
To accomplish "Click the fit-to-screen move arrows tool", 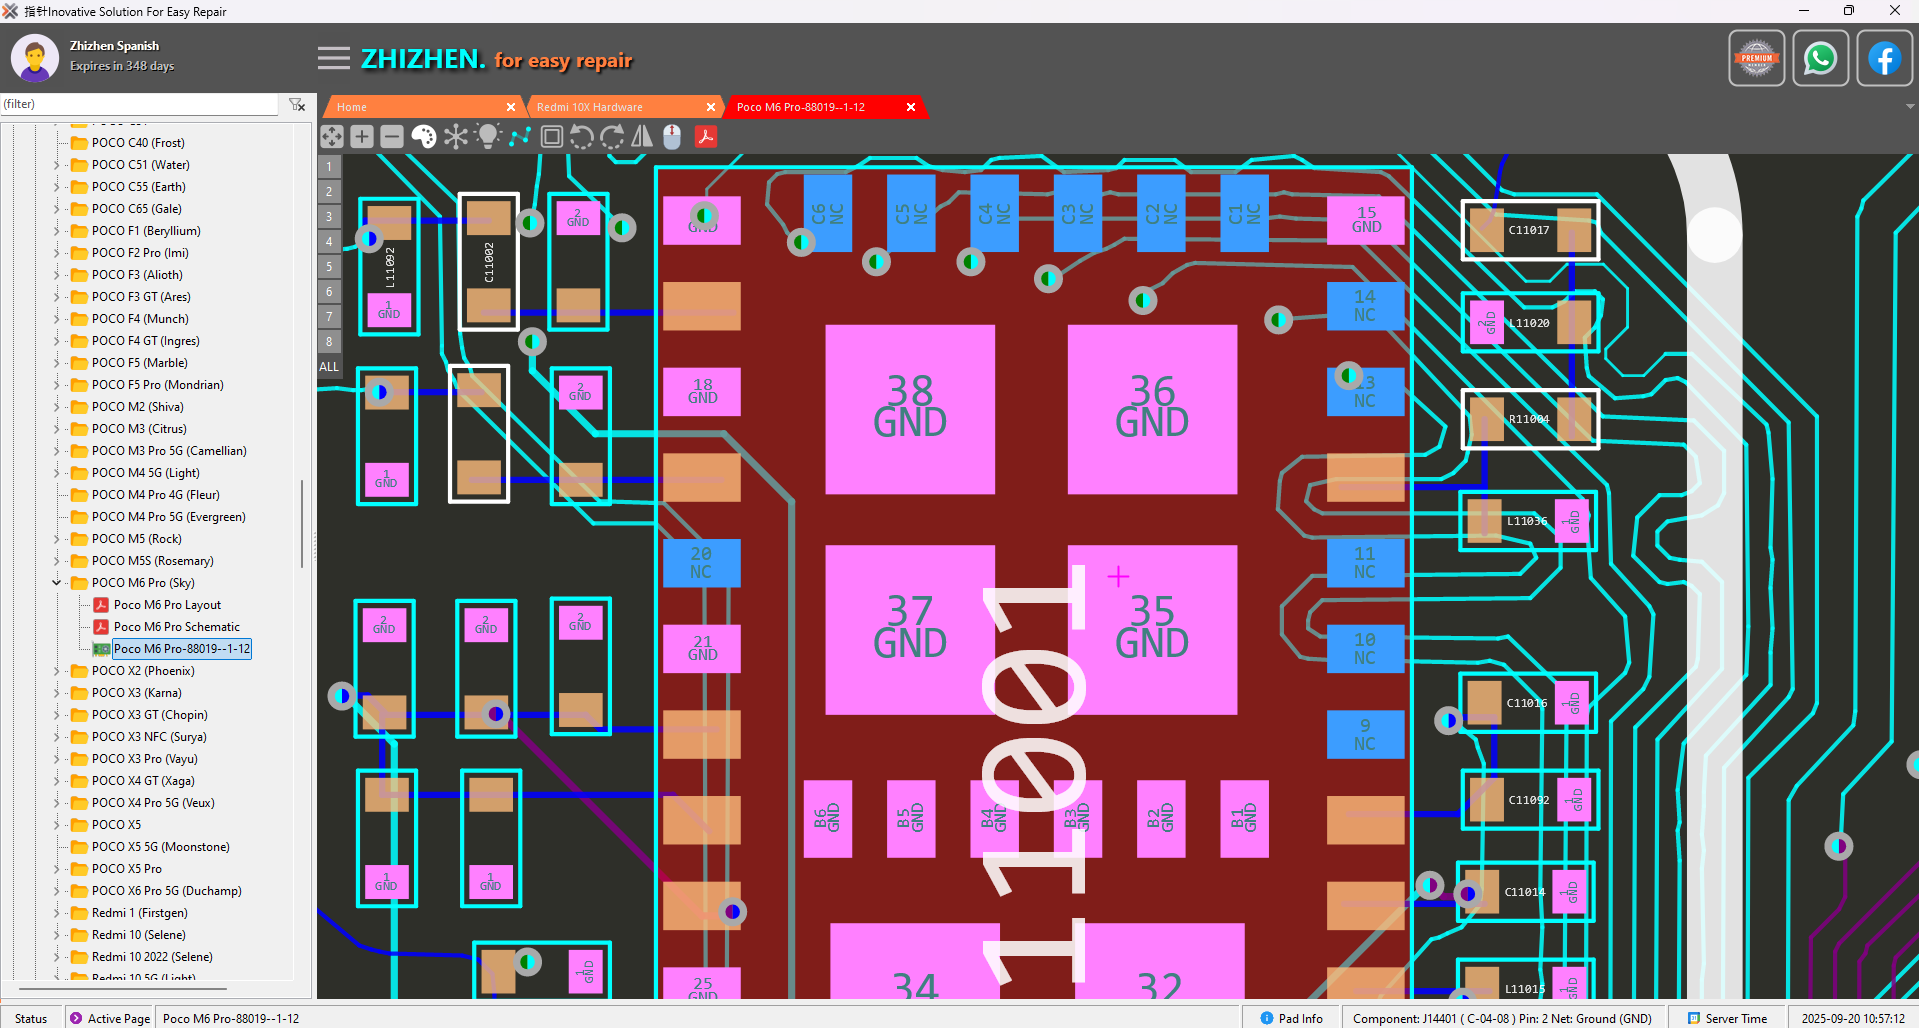I will coord(332,137).
